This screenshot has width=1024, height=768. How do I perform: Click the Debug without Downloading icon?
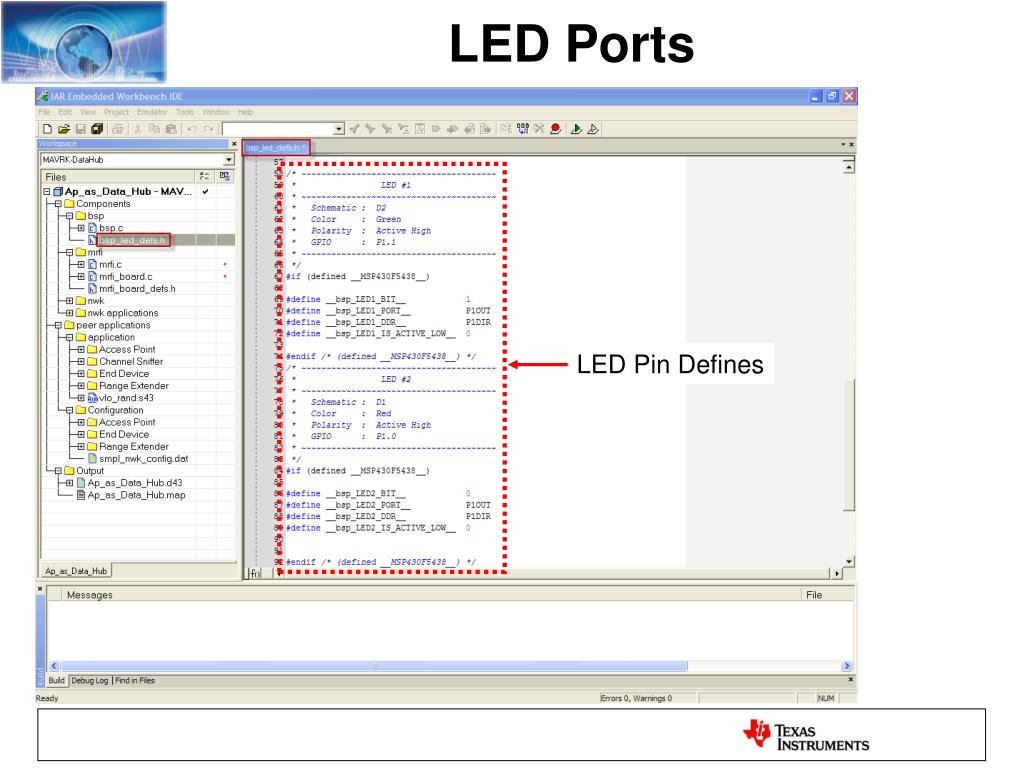593,129
